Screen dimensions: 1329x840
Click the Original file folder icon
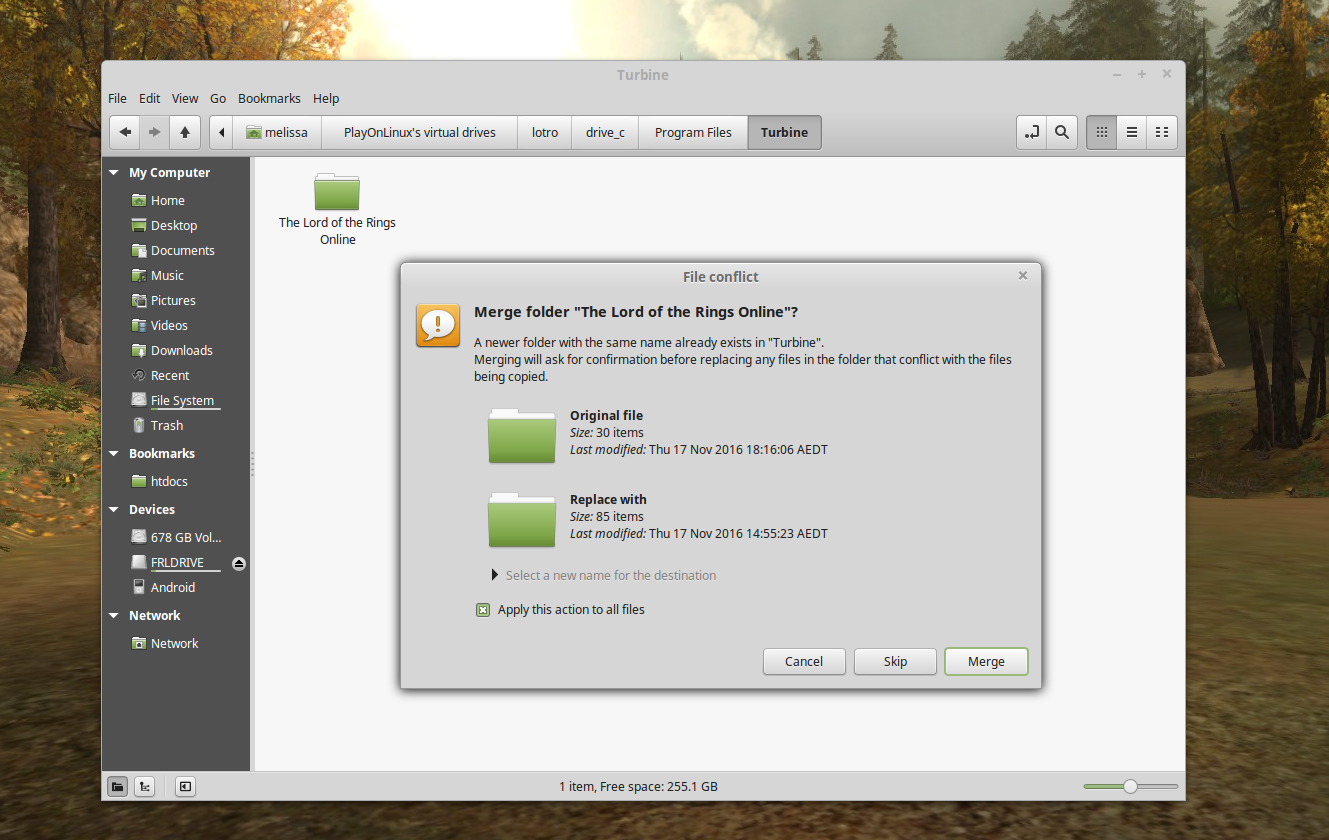(522, 435)
